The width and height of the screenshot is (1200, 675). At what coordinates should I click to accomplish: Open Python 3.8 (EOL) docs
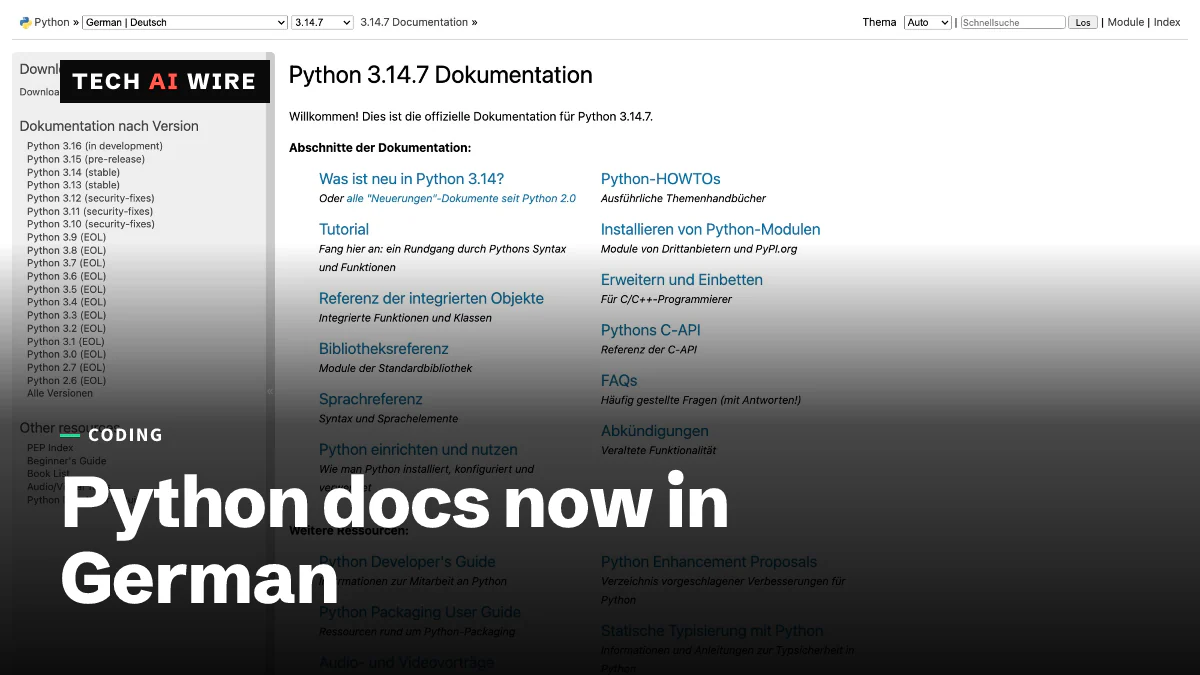click(x=66, y=250)
